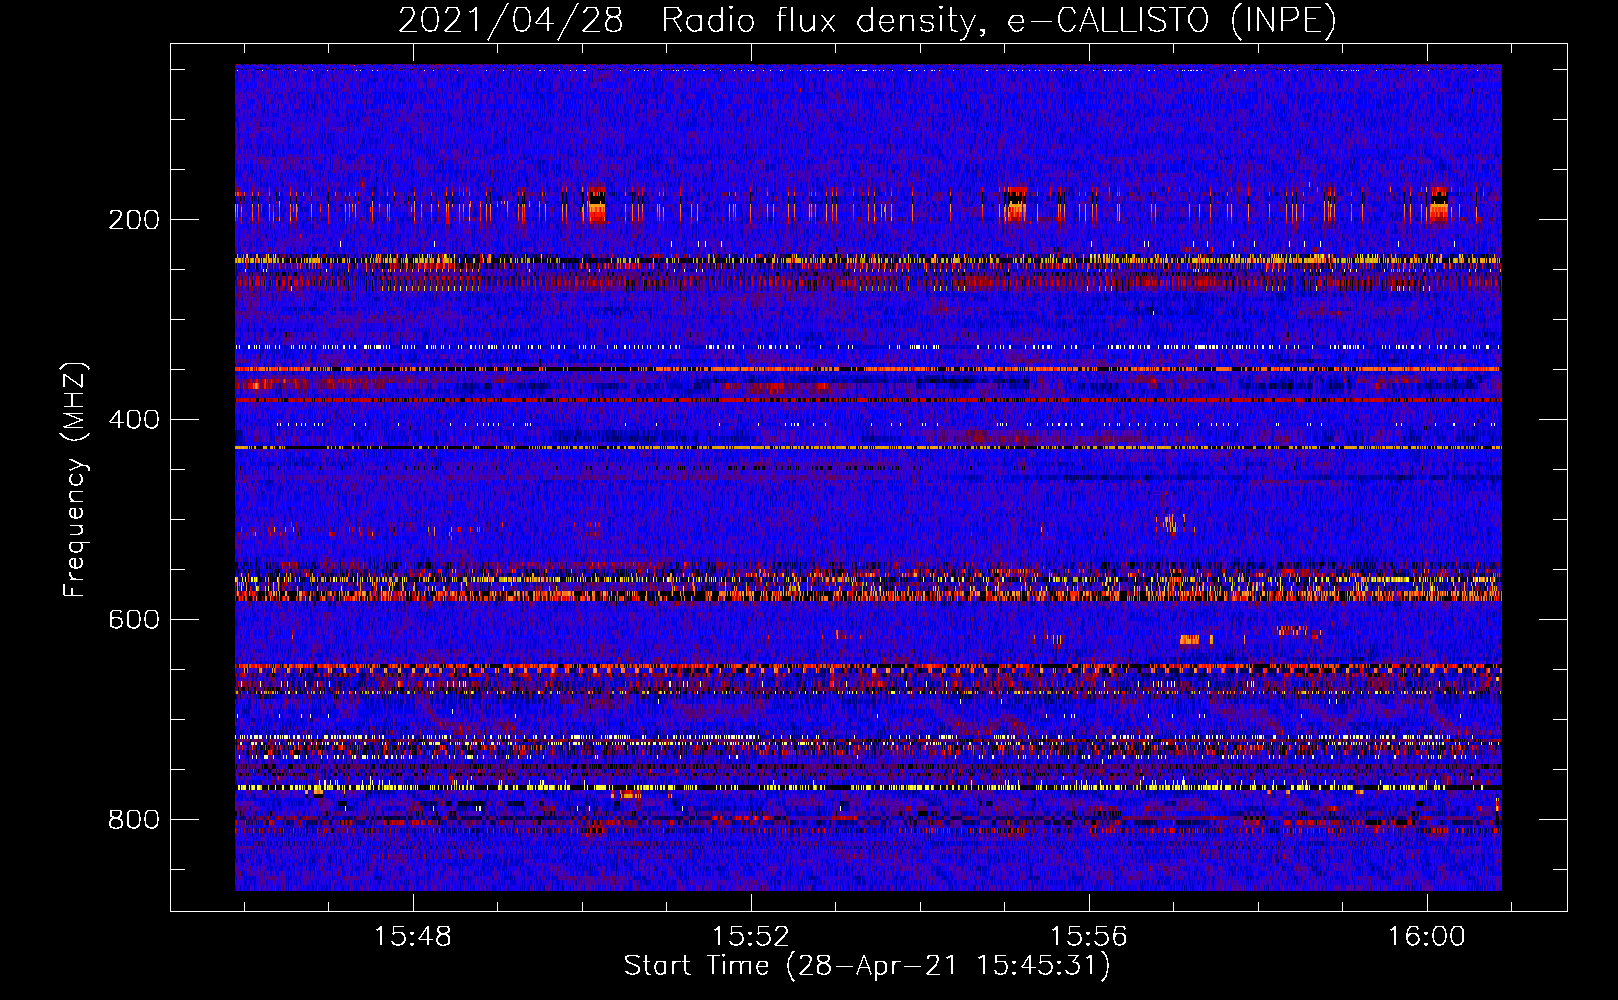Click the 15:56 time tick label
1618x1000 pixels.
click(1088, 937)
